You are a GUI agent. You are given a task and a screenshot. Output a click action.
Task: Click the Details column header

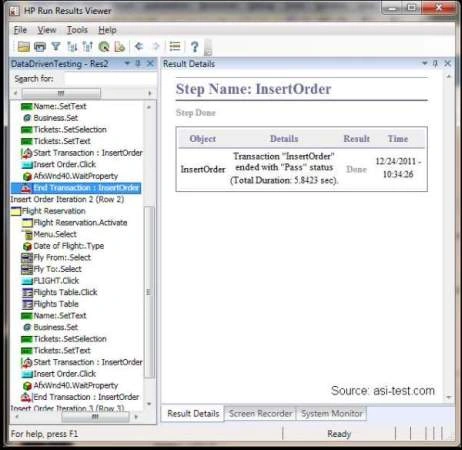[x=284, y=139]
